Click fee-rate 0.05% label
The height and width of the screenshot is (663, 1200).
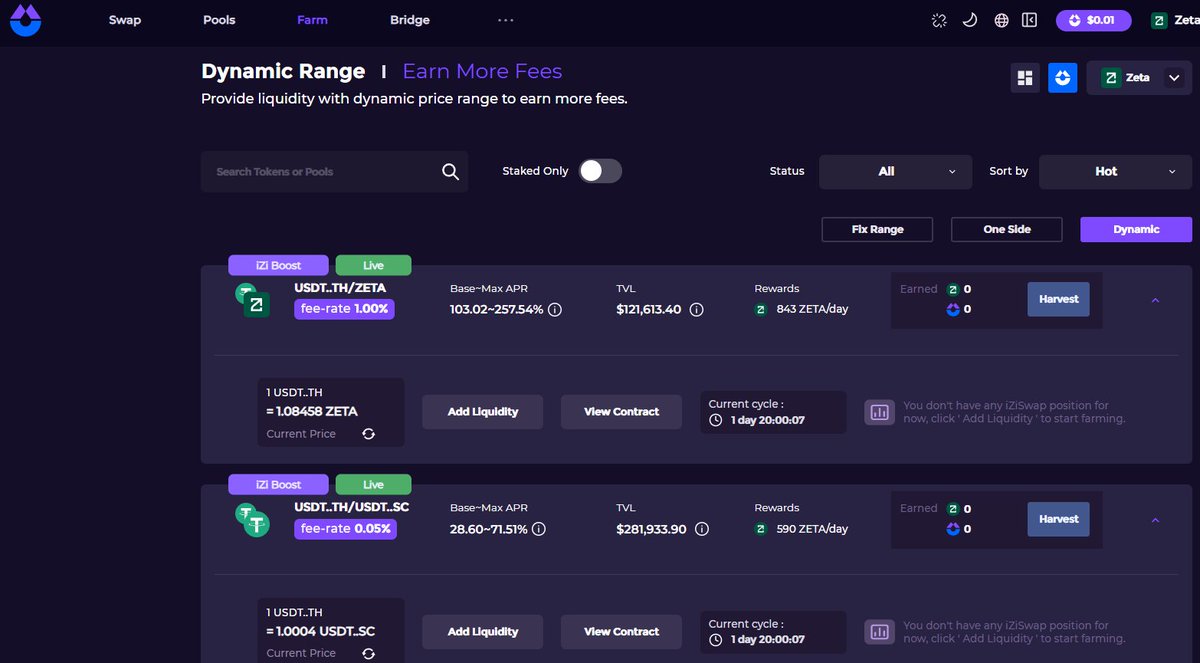click(345, 529)
